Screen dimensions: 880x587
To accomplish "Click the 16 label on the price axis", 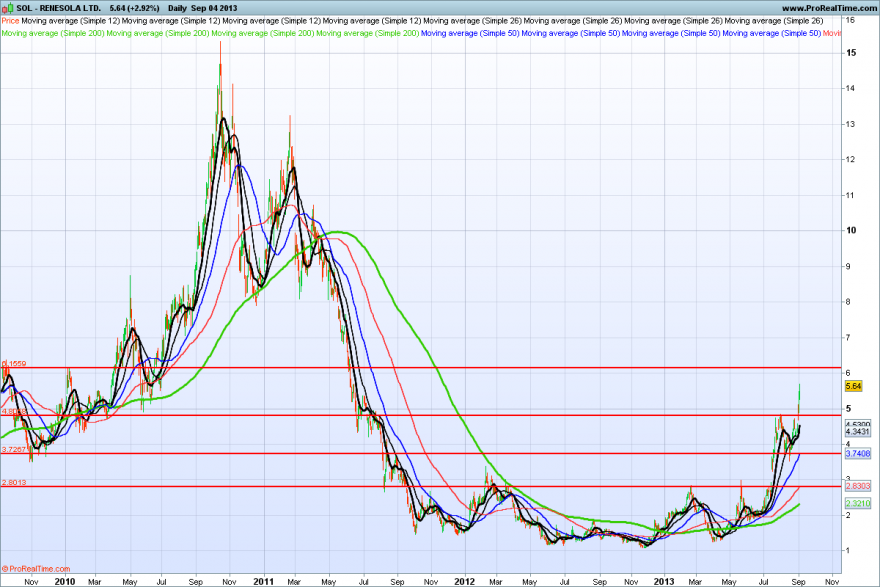I will pos(851,20).
